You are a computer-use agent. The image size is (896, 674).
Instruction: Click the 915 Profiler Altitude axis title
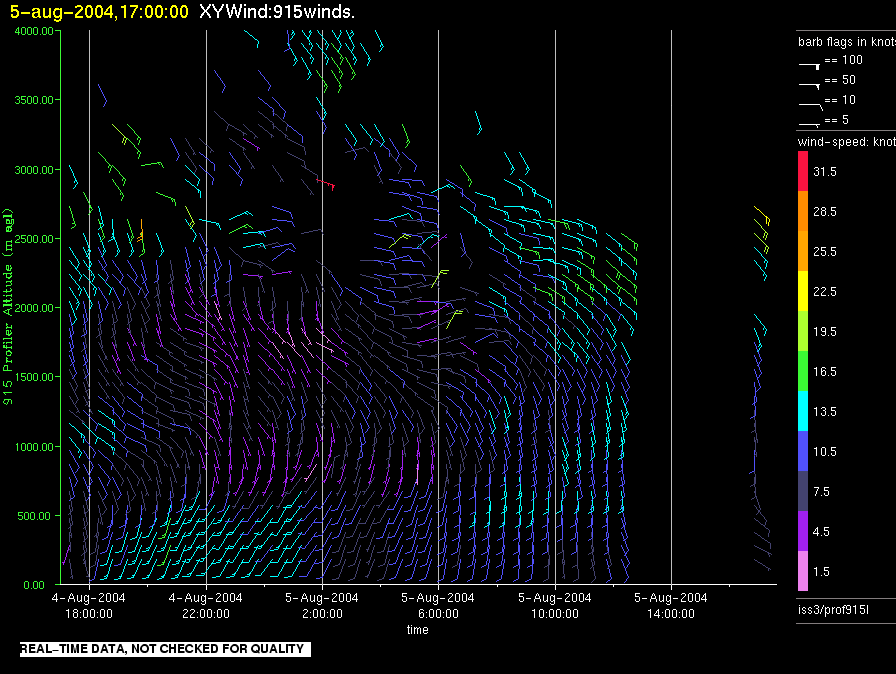tap(8, 307)
